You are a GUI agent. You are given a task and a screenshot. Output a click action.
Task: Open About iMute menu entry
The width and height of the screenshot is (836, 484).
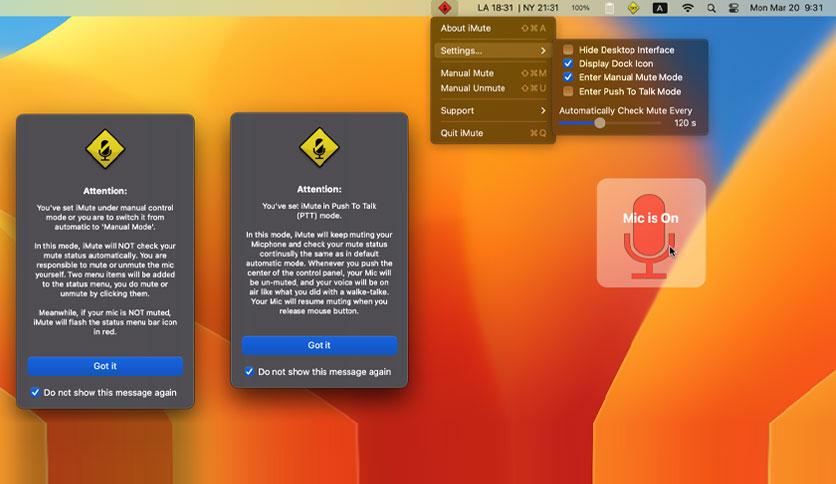click(x=493, y=28)
